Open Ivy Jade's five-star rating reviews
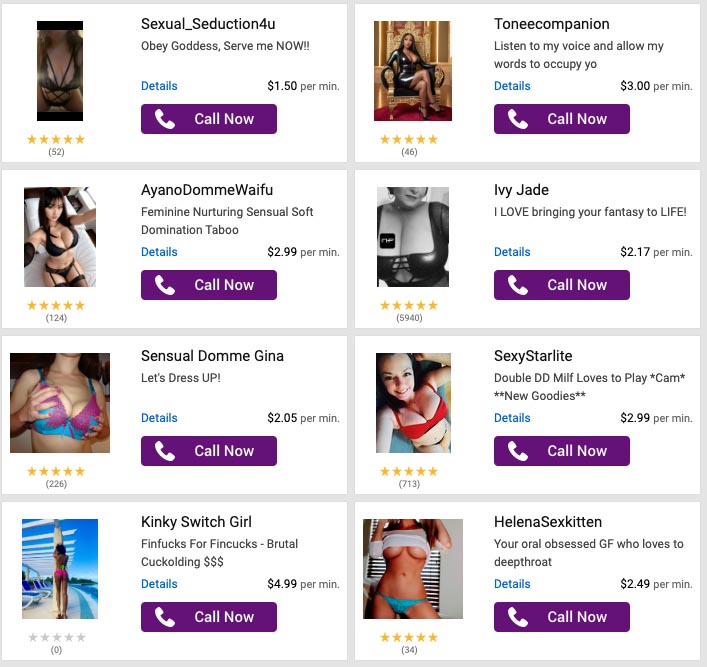The width and height of the screenshot is (707, 667). pyautogui.click(x=408, y=306)
